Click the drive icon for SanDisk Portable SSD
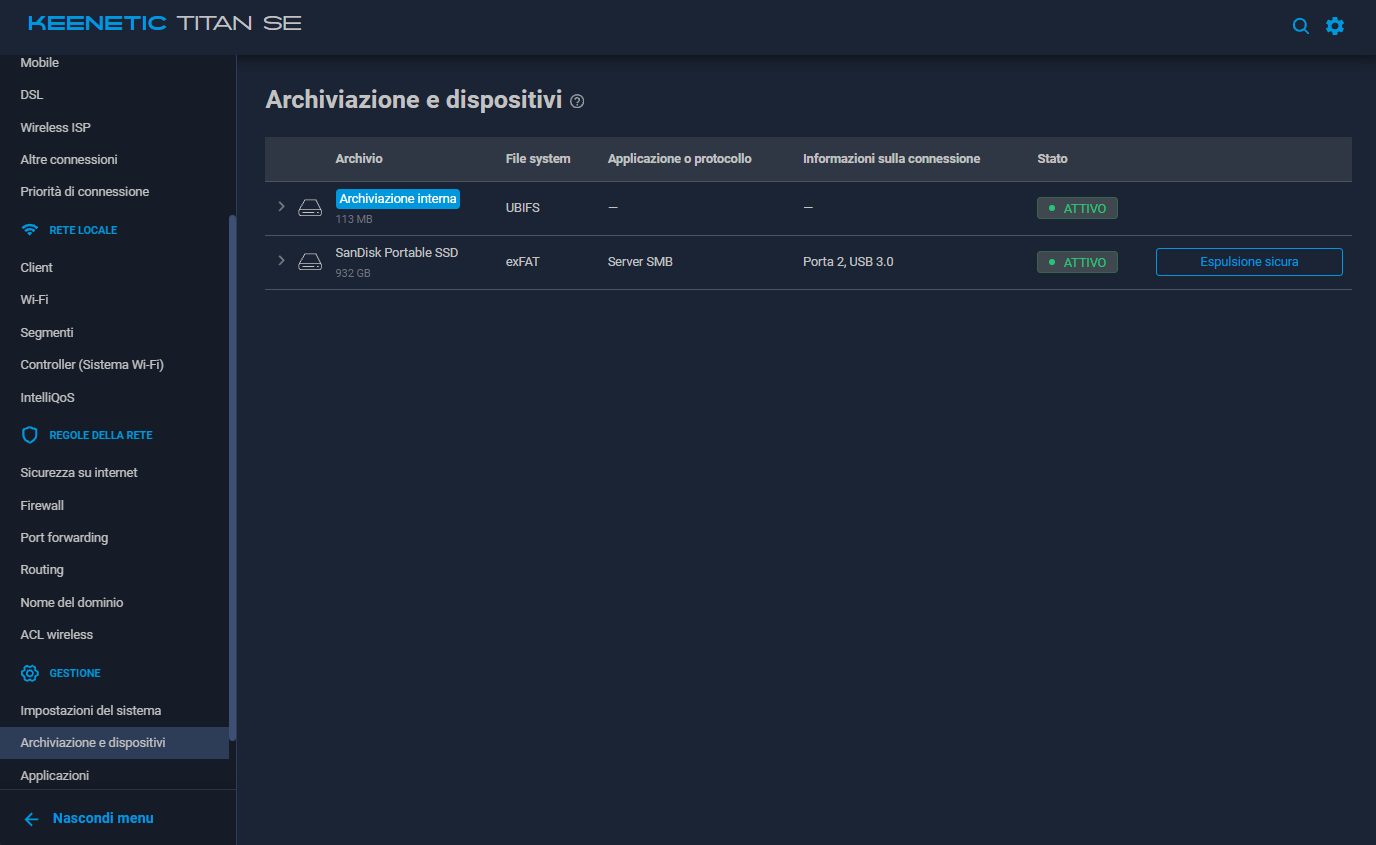 tap(310, 262)
